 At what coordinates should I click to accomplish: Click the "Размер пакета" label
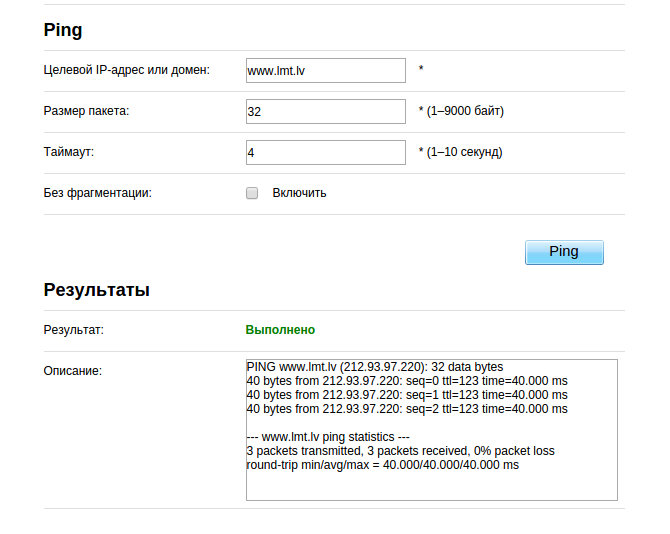tap(87, 111)
